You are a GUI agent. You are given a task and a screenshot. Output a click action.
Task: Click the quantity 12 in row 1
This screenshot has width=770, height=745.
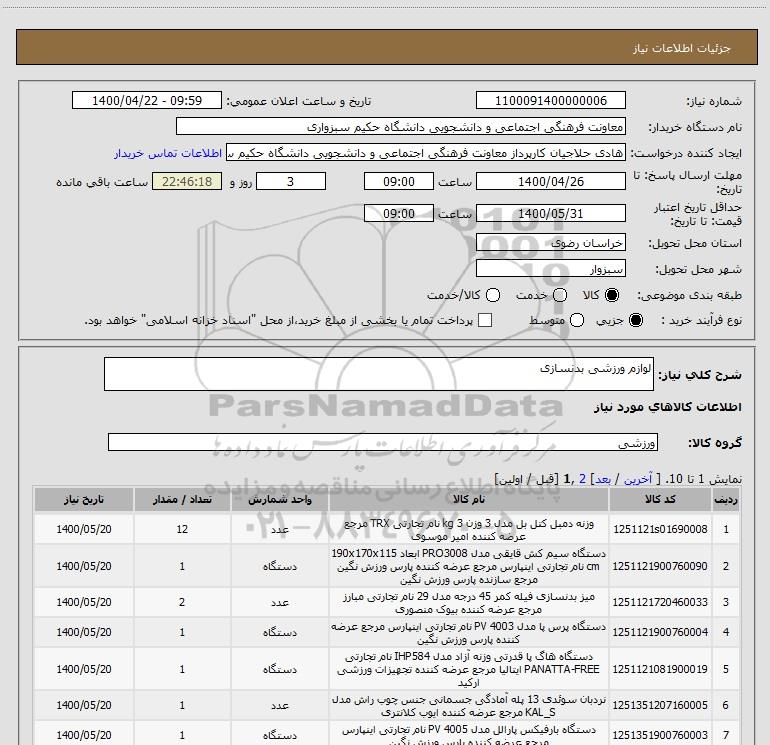coord(182,529)
